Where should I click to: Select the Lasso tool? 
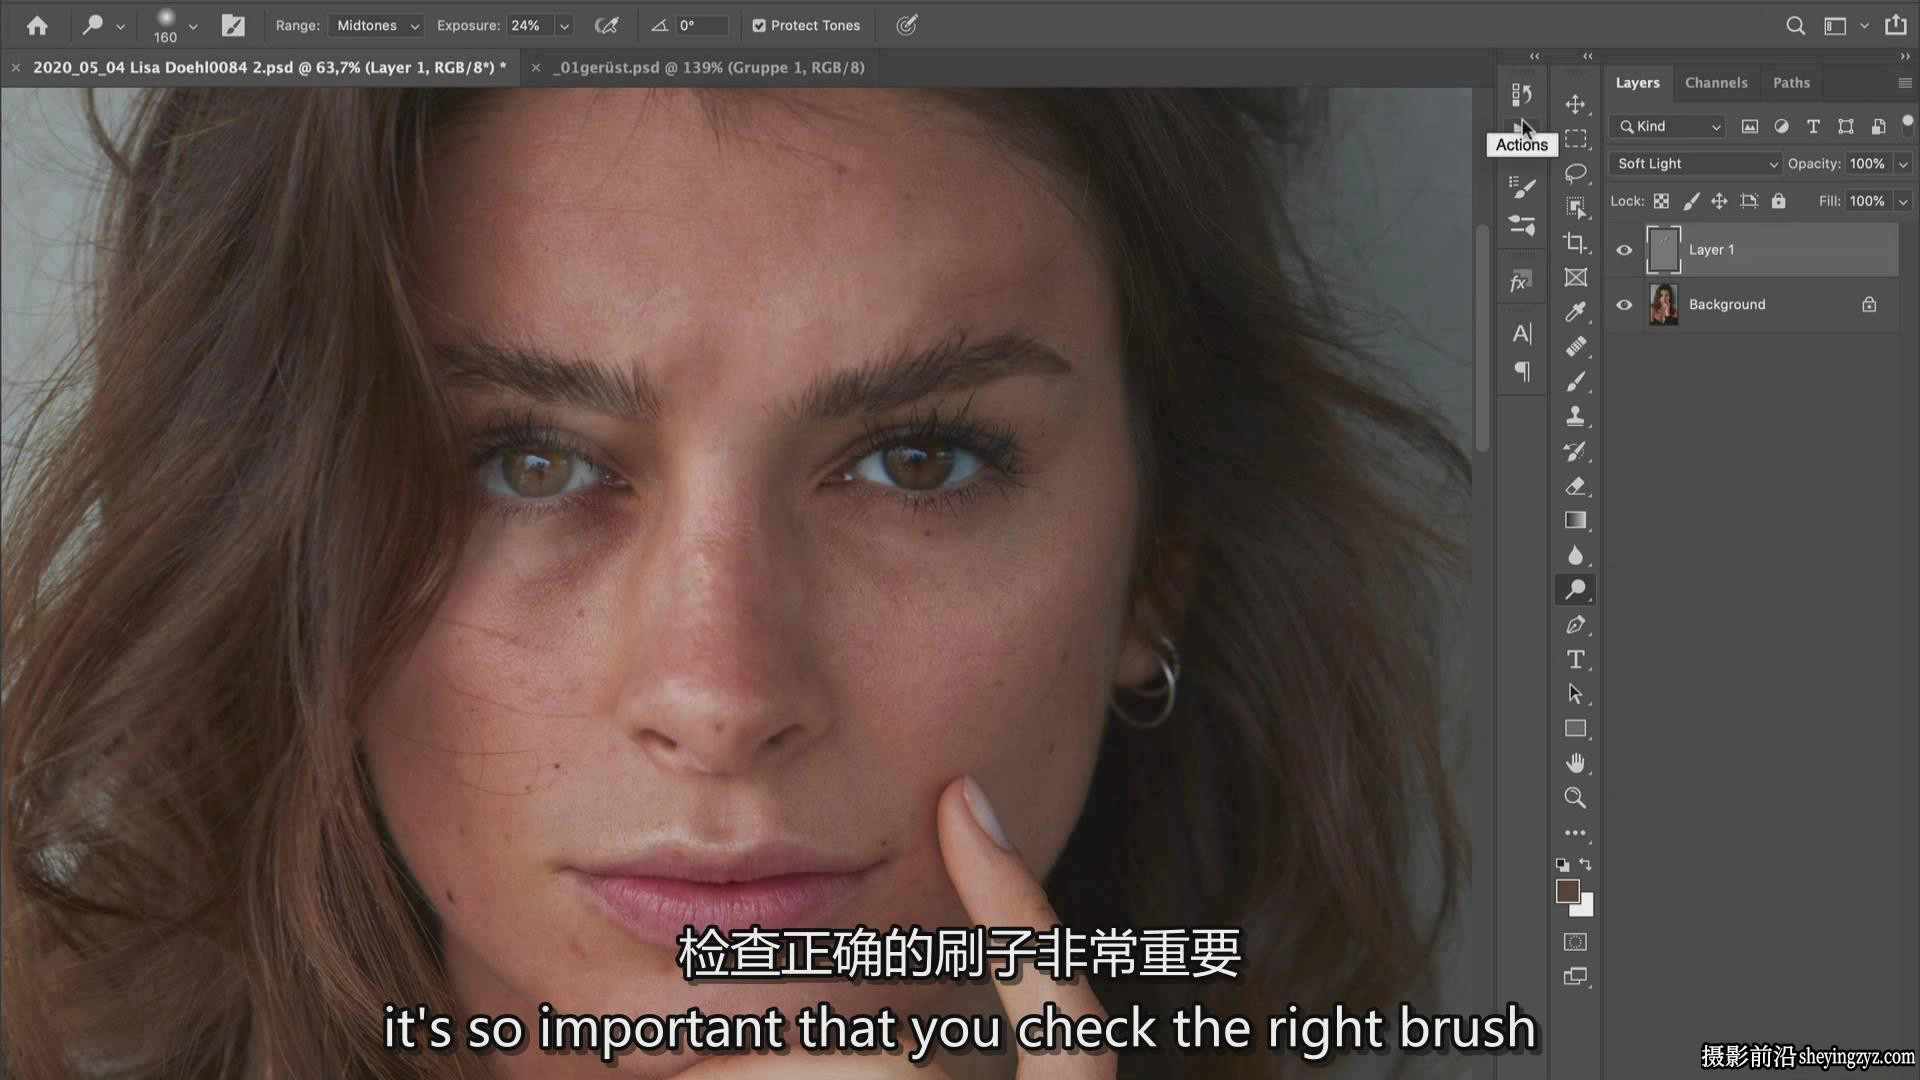coord(1575,173)
